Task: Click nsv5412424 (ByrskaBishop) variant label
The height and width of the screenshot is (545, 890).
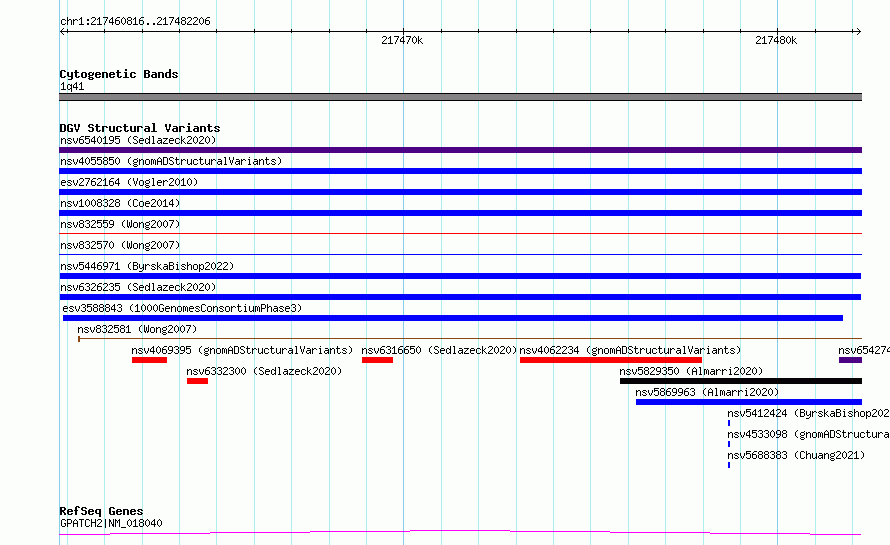Action: coord(808,413)
